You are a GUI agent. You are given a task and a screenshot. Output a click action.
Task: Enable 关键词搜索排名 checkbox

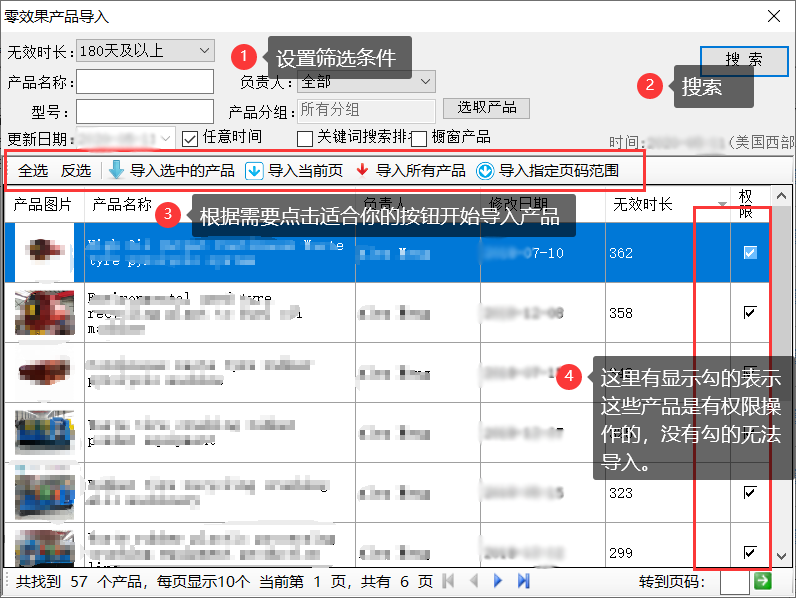pyautogui.click(x=306, y=138)
